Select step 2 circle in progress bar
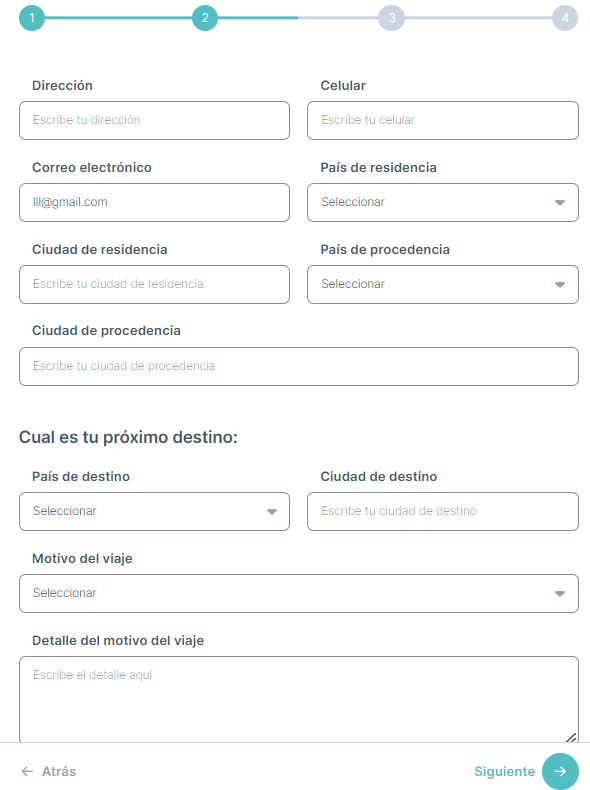This screenshot has height=790, width=590. point(205,18)
